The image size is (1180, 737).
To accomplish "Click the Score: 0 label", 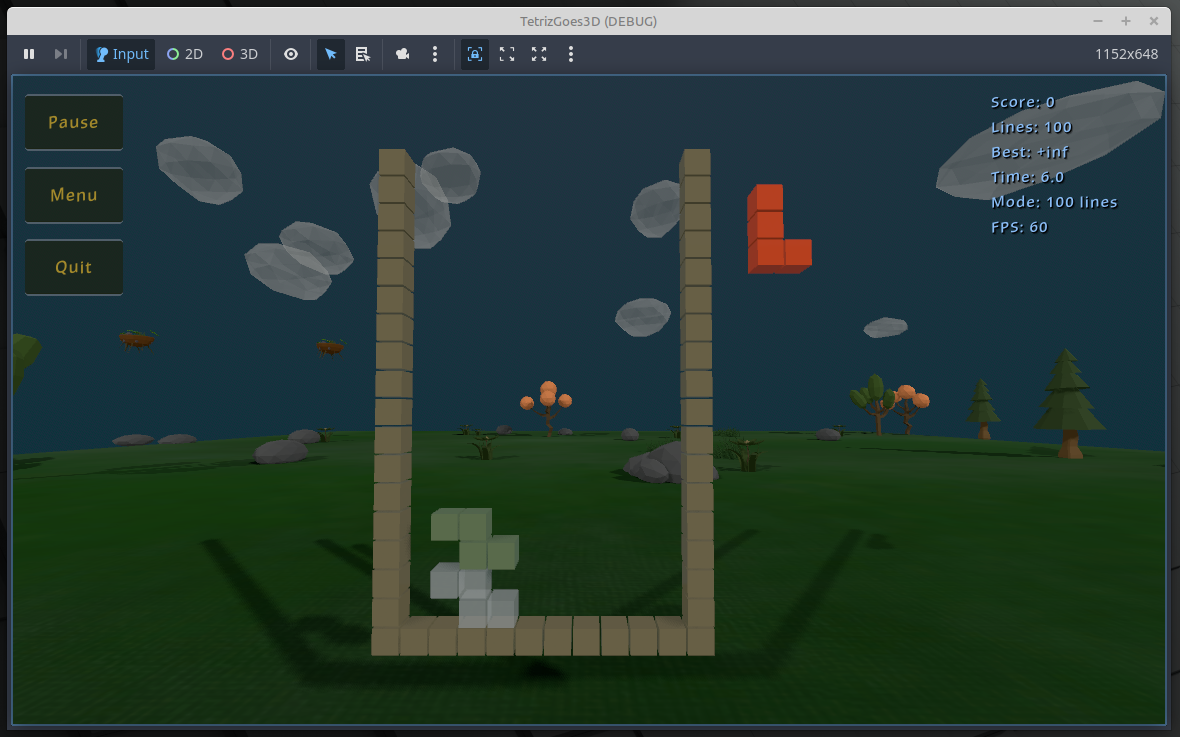I will pyautogui.click(x=1023, y=102).
